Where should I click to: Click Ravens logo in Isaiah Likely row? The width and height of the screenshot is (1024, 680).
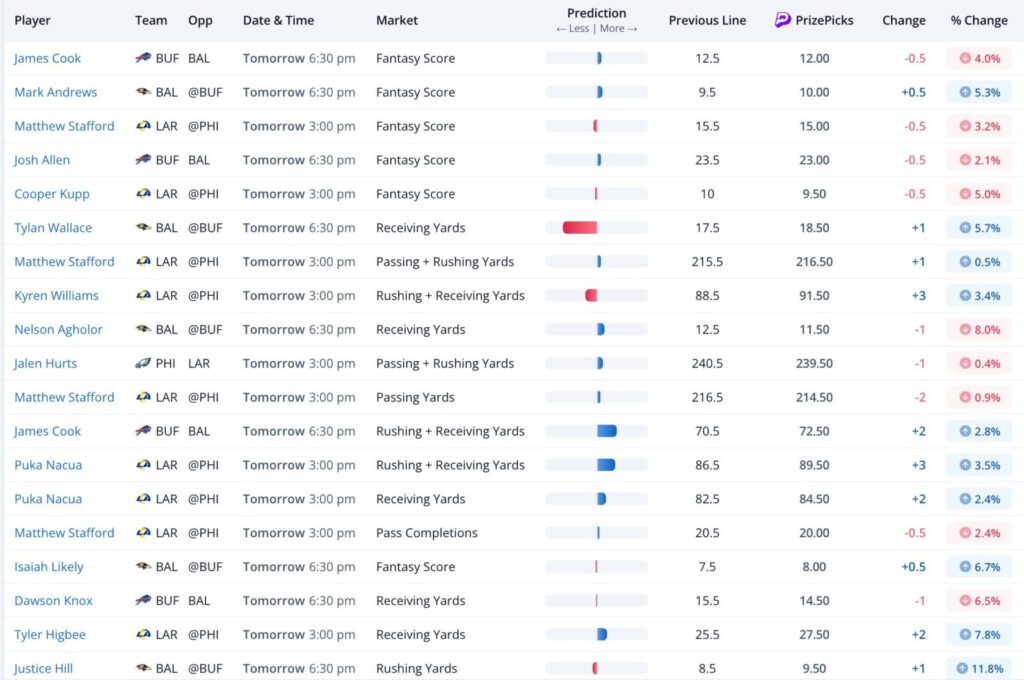coord(143,567)
